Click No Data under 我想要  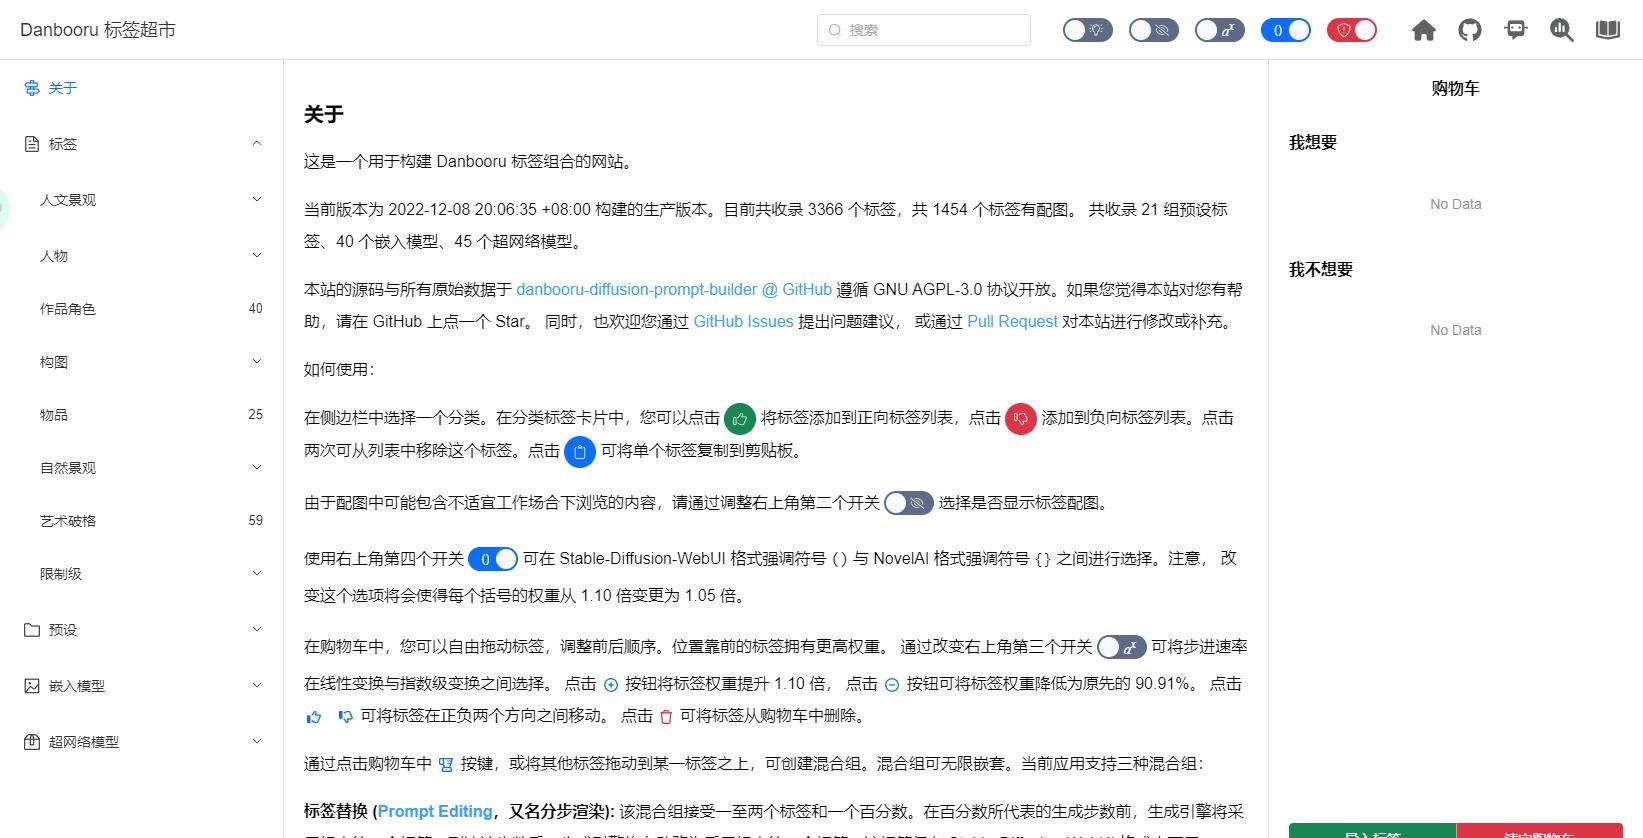tap(1456, 204)
